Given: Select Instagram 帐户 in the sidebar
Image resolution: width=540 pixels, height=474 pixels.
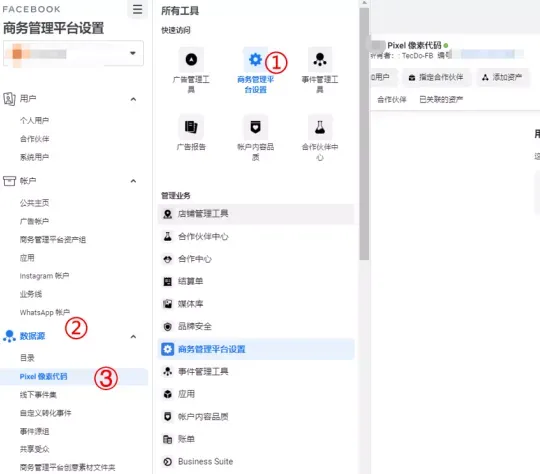Looking at the screenshot, I should tap(44, 276).
